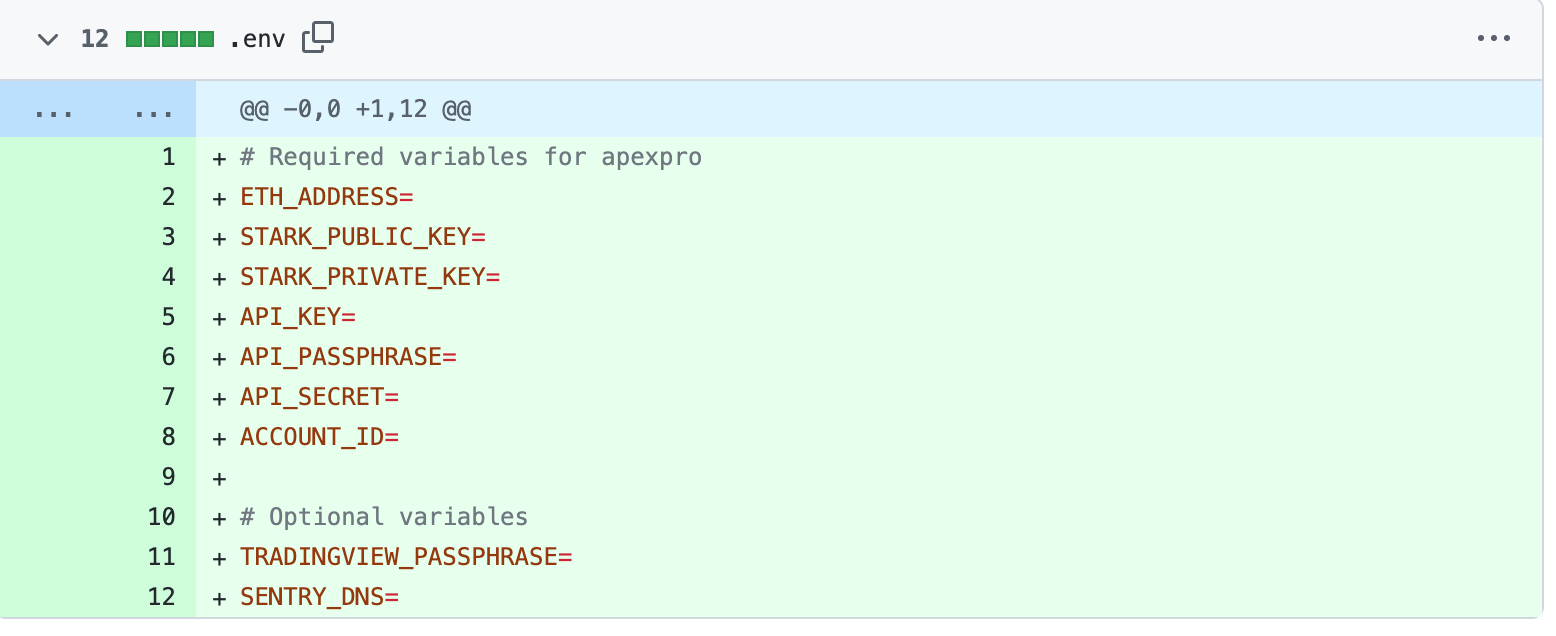Click the 12 changes count
This screenshot has width=1556, height=636.
click(x=95, y=40)
